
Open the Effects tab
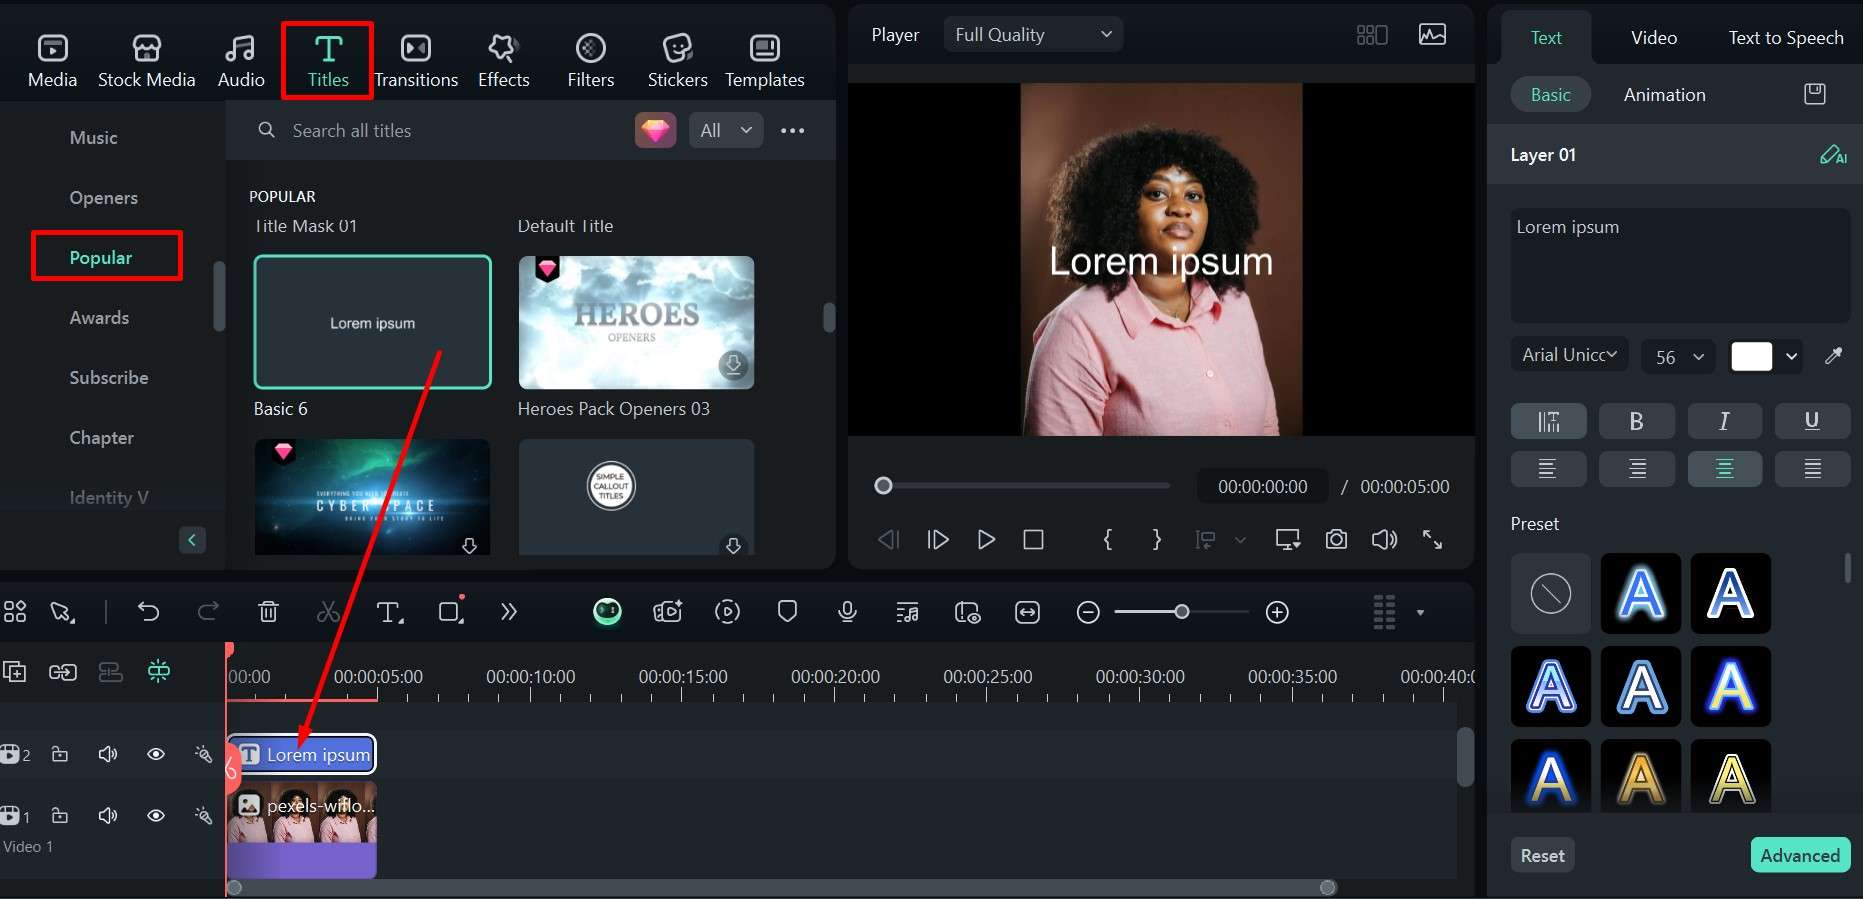coord(503,61)
